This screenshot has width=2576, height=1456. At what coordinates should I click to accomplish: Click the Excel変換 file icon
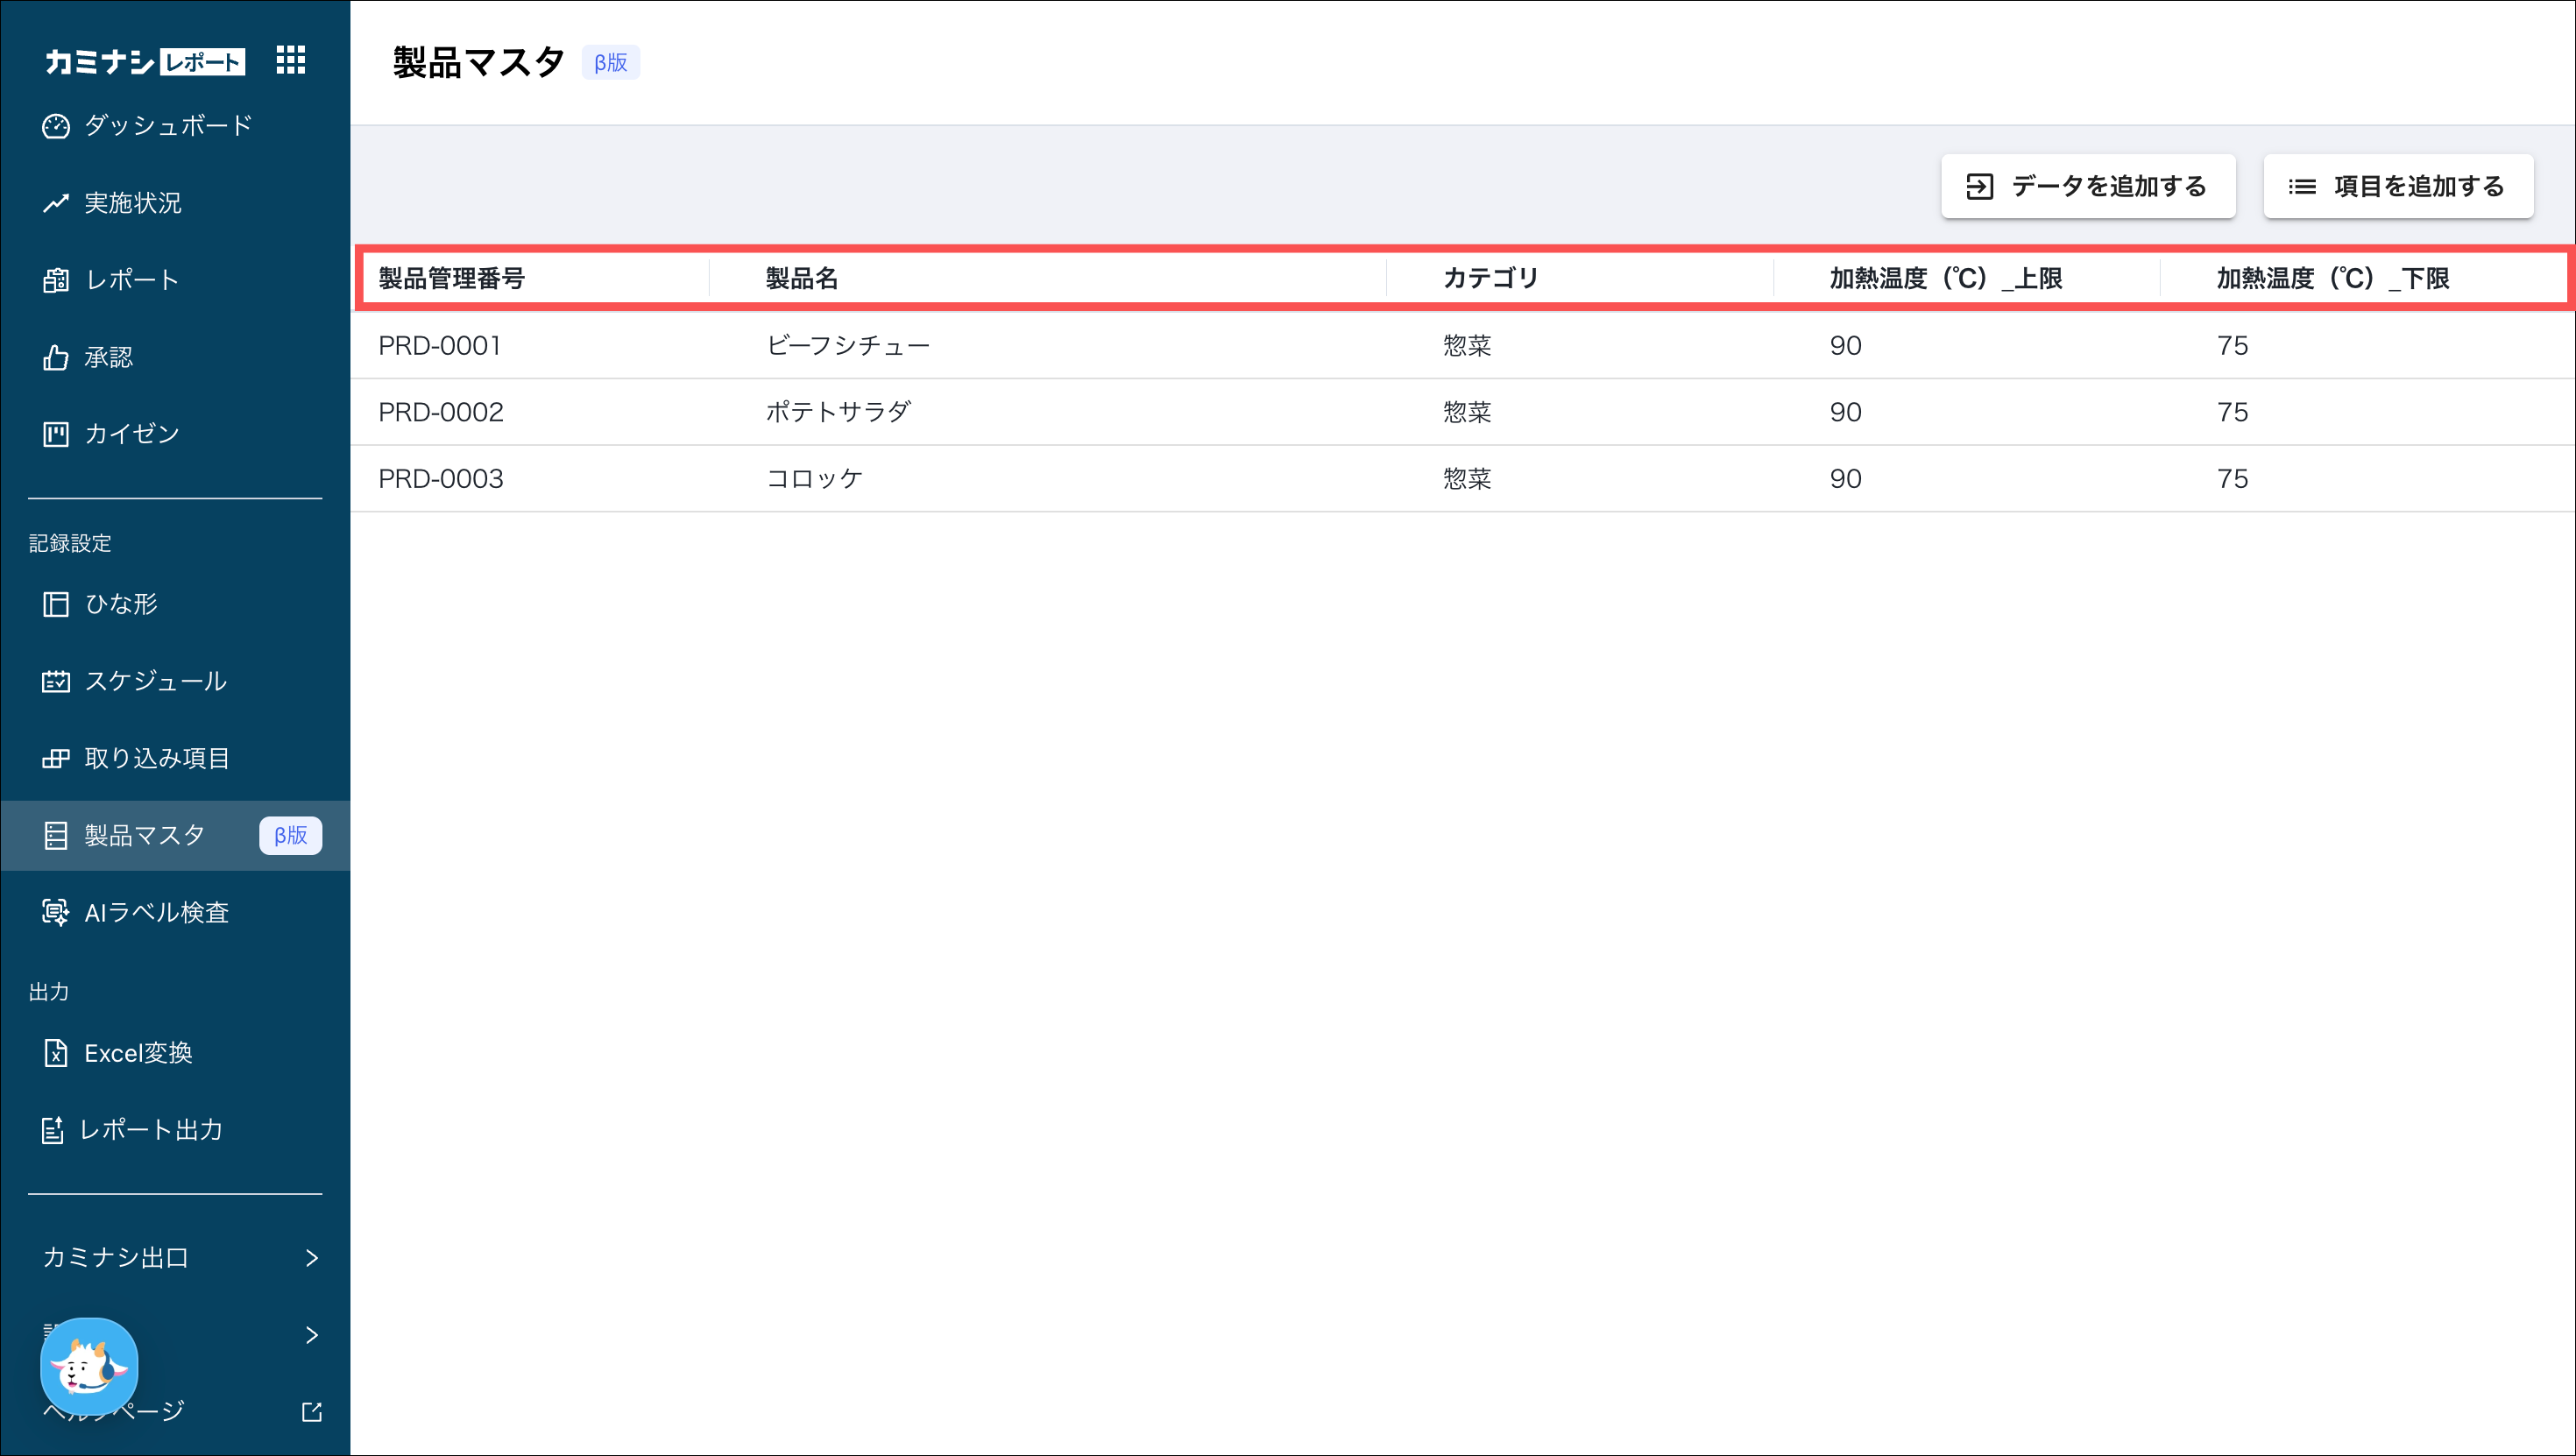56,1053
